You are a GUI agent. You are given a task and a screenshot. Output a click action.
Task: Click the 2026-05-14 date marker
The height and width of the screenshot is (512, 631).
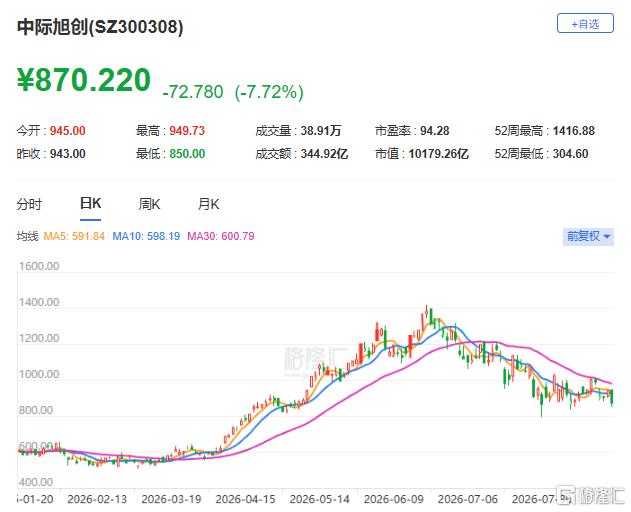coord(320,499)
